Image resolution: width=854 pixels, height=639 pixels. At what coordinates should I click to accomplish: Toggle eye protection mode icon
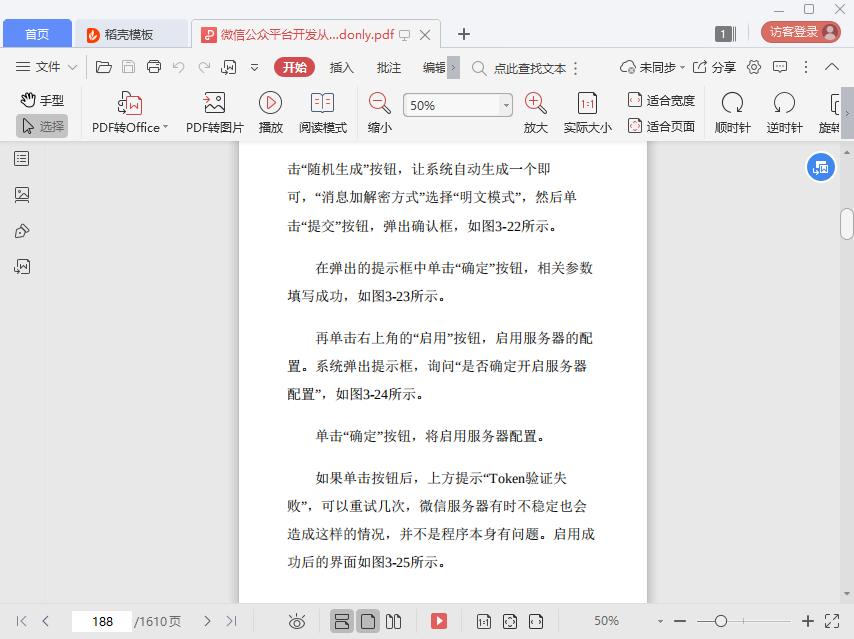[297, 621]
